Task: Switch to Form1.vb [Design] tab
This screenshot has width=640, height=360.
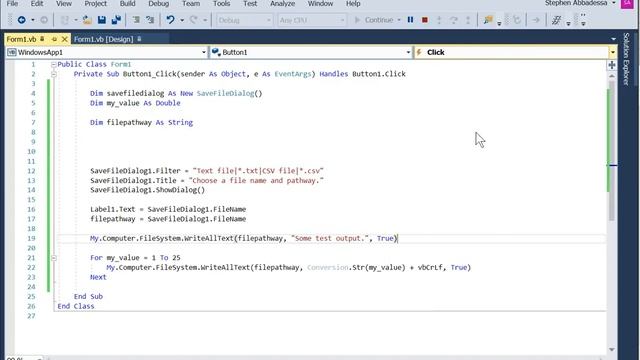Action: pos(104,39)
